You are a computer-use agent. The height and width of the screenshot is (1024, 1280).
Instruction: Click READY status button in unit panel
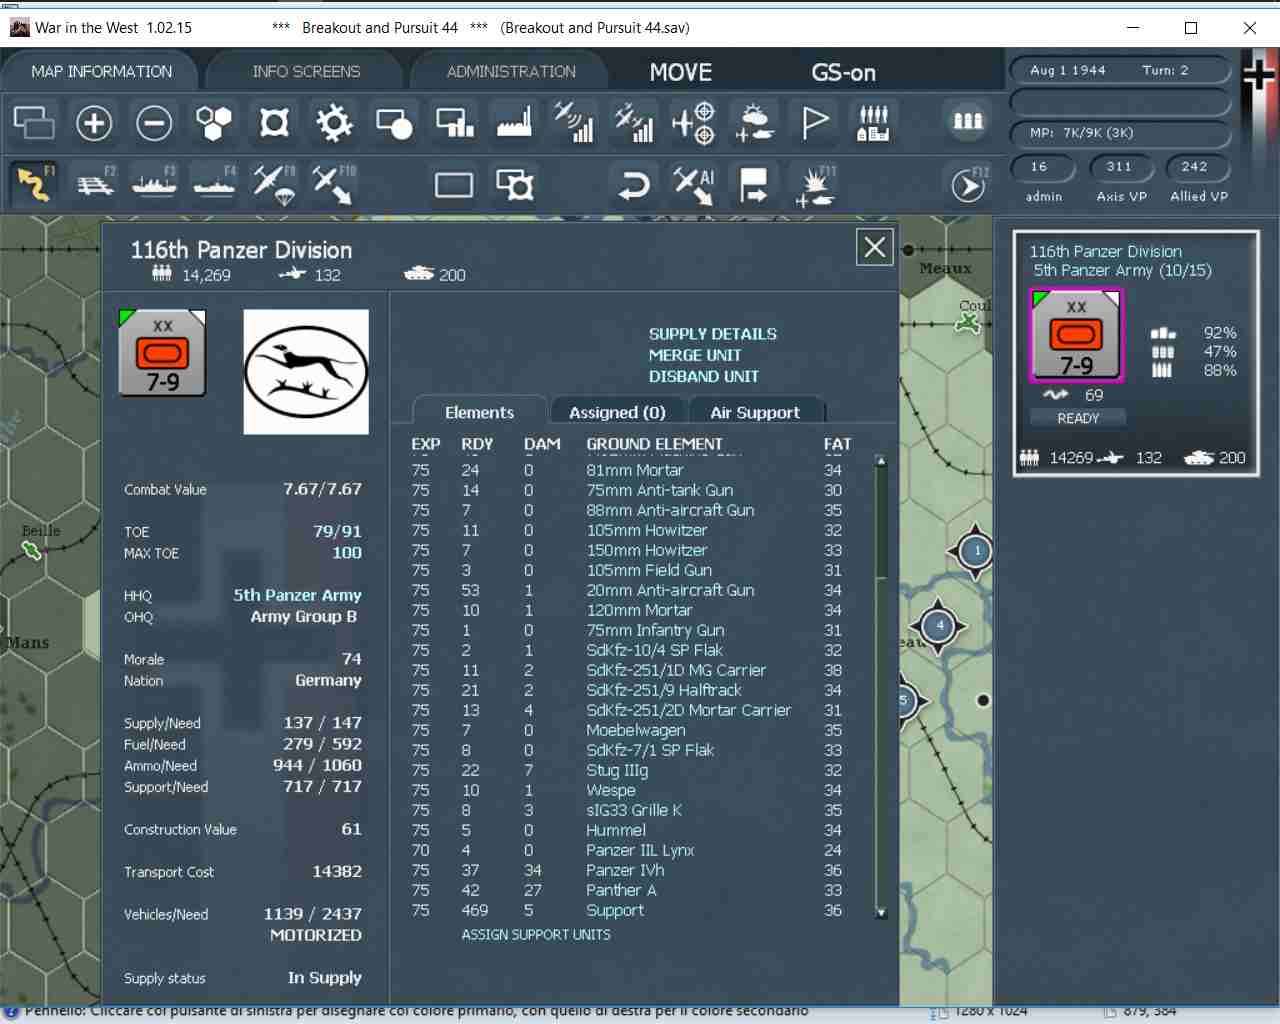click(1078, 418)
